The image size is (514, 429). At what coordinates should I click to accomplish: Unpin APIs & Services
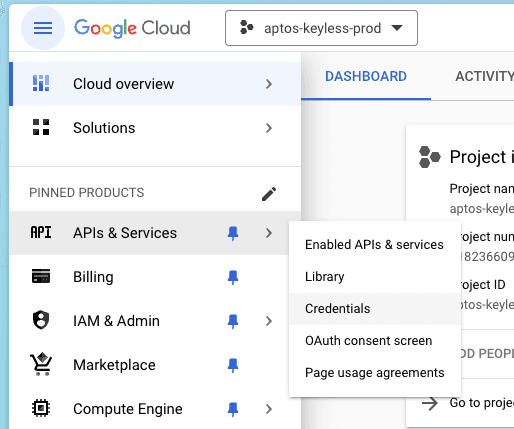(x=233, y=233)
